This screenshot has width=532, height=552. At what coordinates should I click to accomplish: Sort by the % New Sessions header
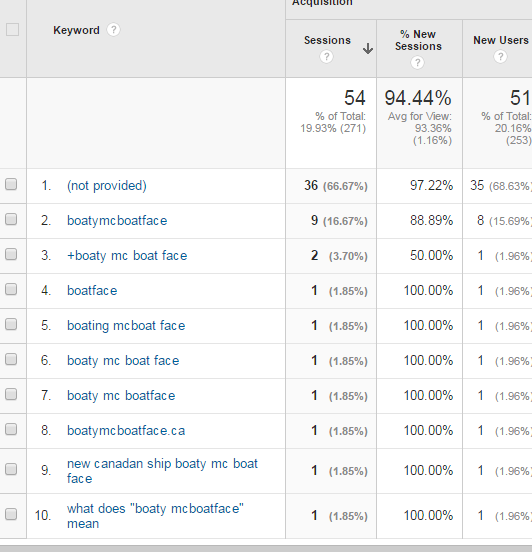pyautogui.click(x=418, y=40)
